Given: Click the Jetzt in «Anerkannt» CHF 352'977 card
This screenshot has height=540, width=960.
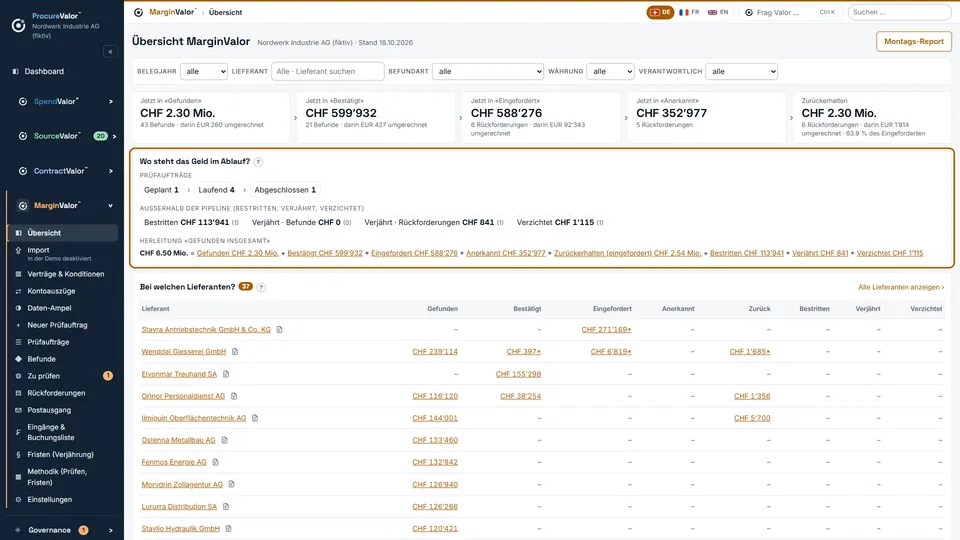Looking at the screenshot, I should pyautogui.click(x=707, y=117).
